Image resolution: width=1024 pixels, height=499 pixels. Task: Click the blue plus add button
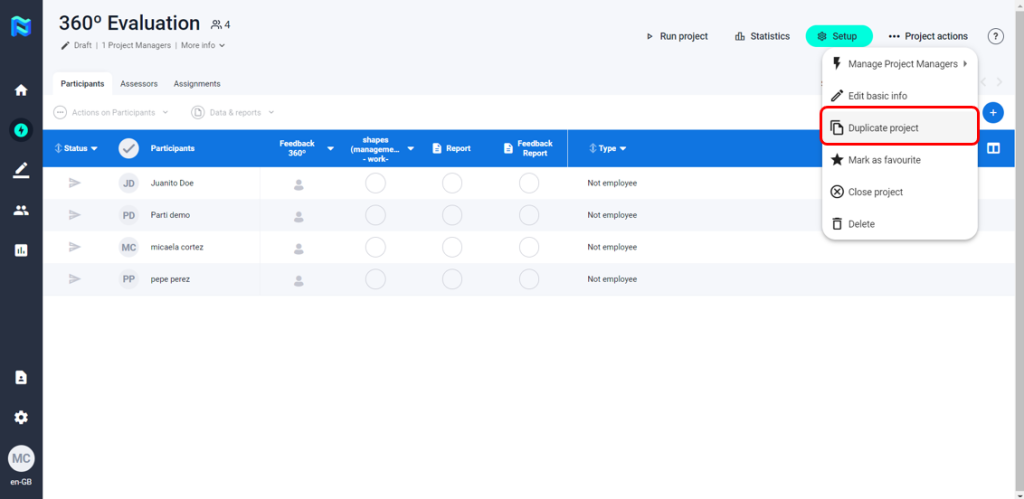[992, 112]
